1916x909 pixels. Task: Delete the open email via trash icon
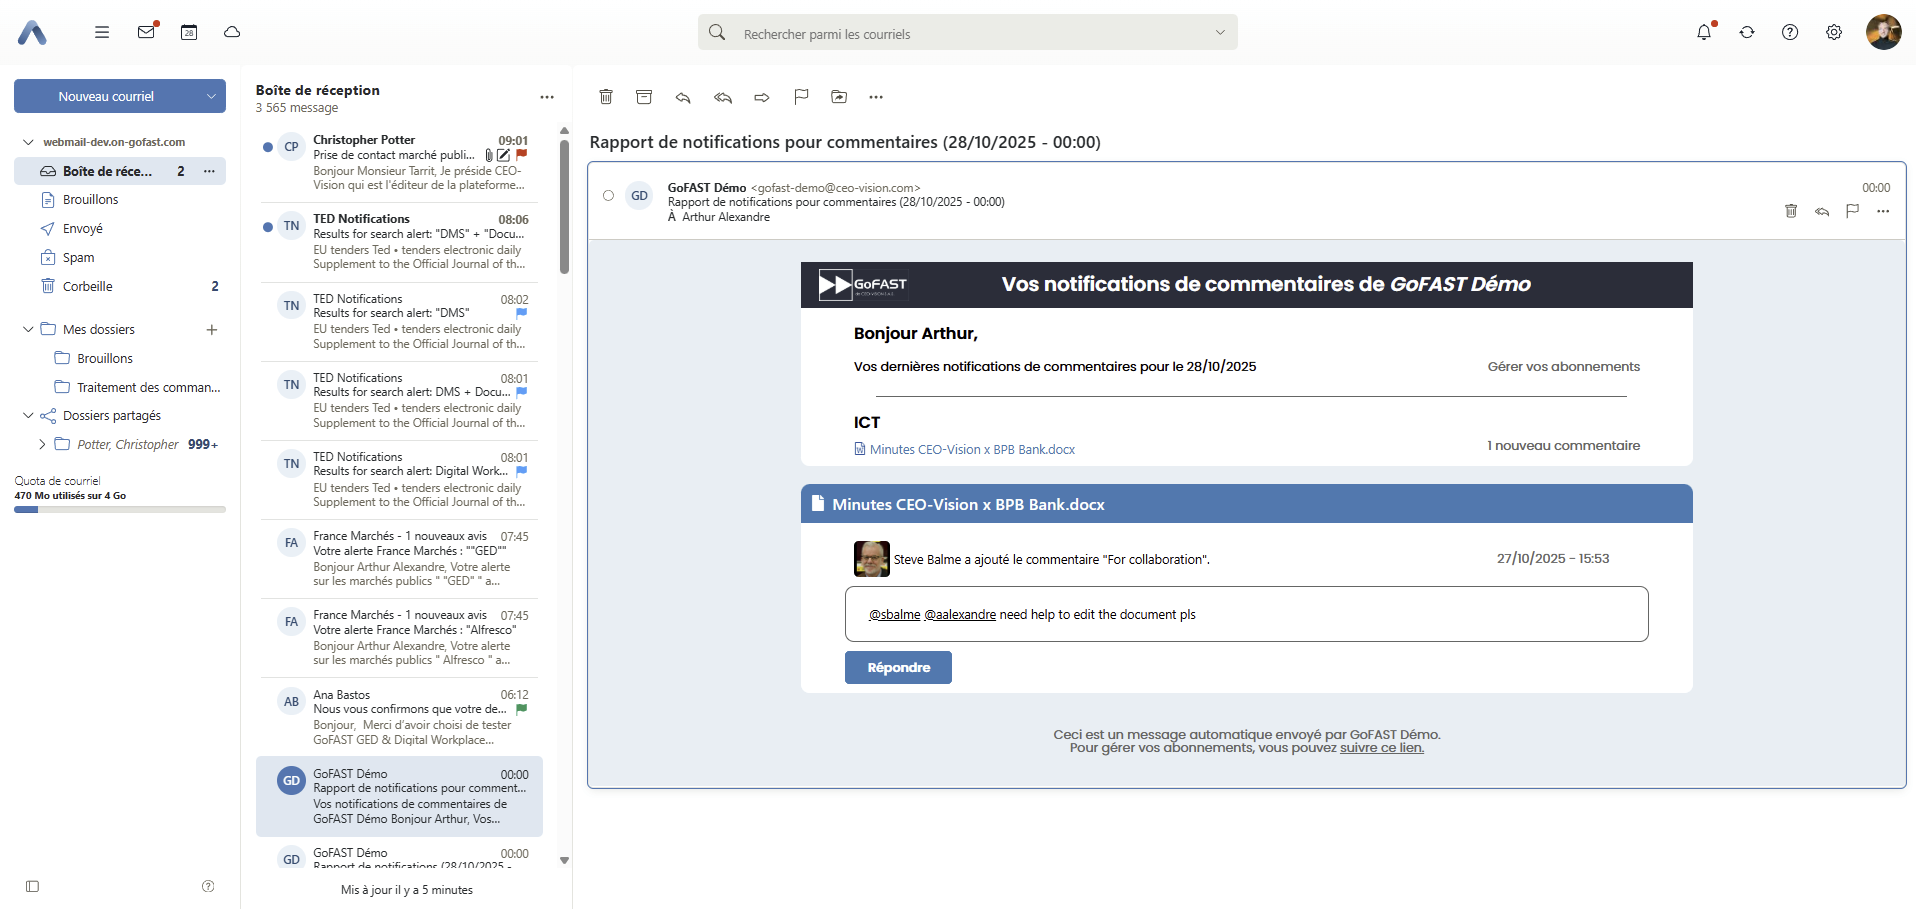pos(606,97)
